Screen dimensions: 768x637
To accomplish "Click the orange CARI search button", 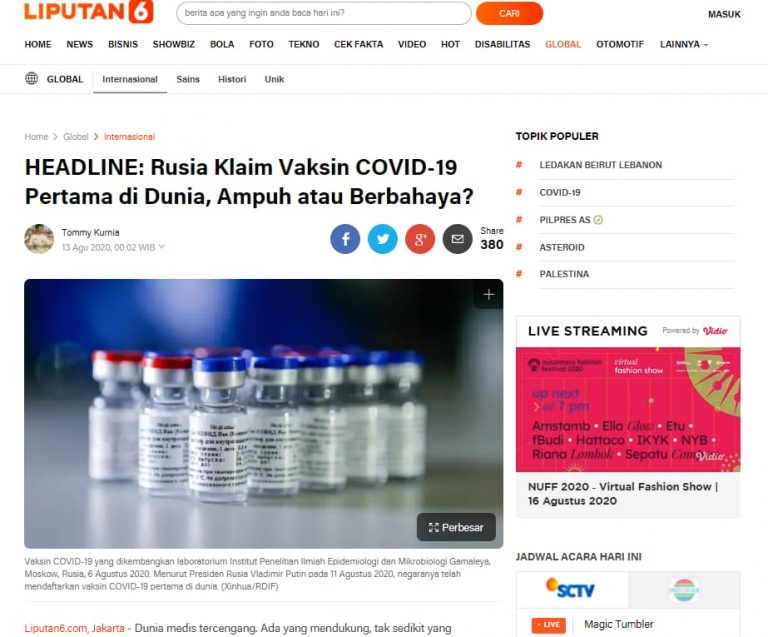I will 509,13.
